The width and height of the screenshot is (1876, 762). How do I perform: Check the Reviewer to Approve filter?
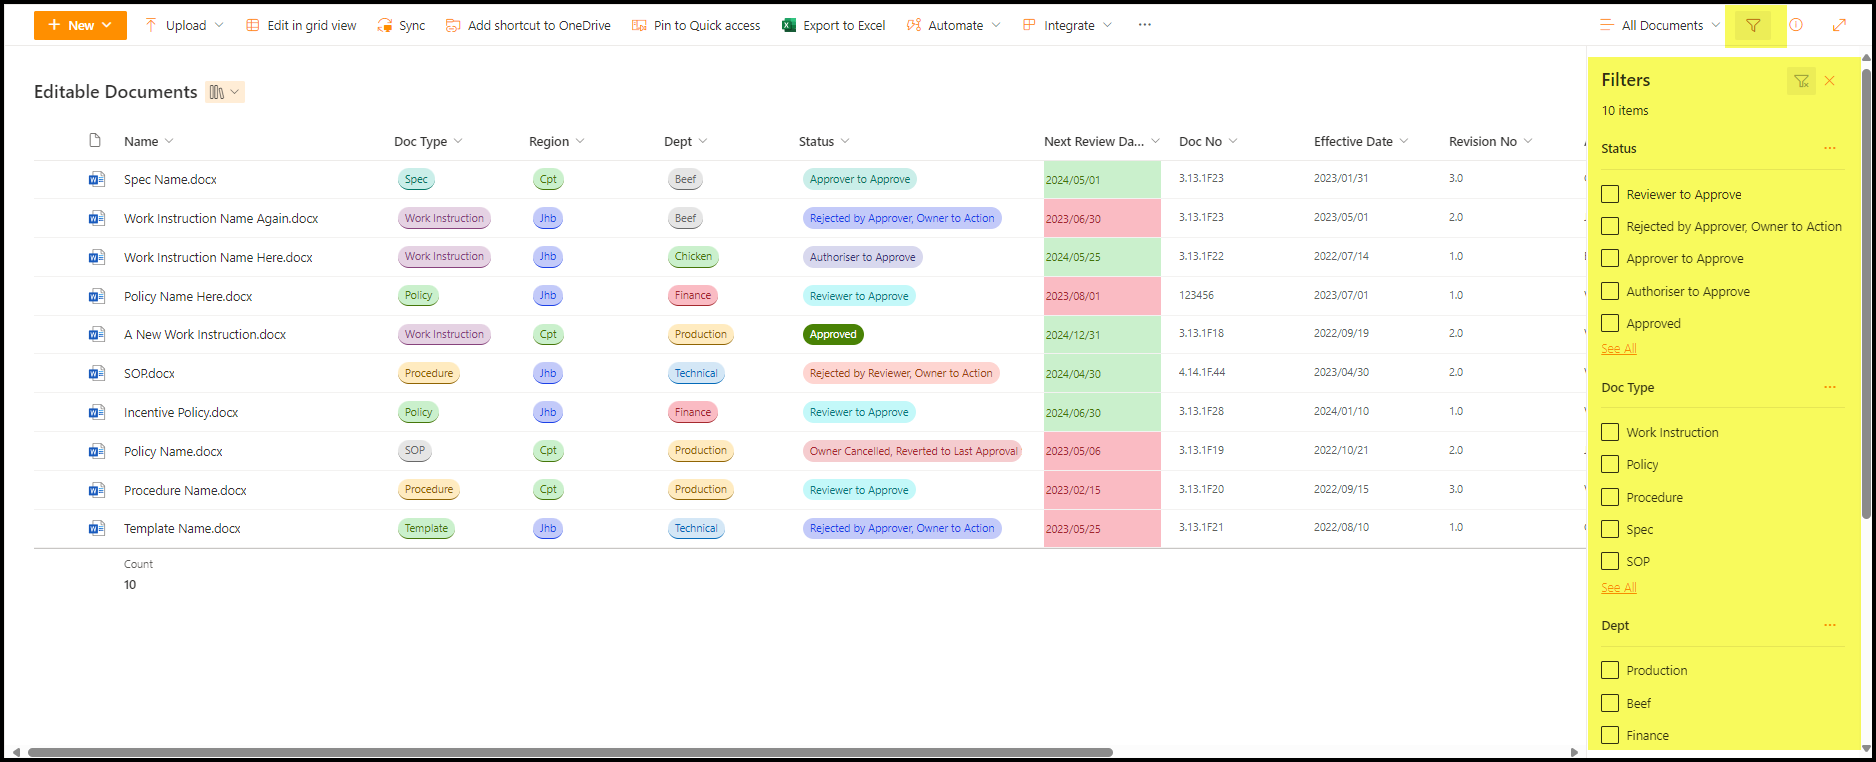[x=1610, y=194]
